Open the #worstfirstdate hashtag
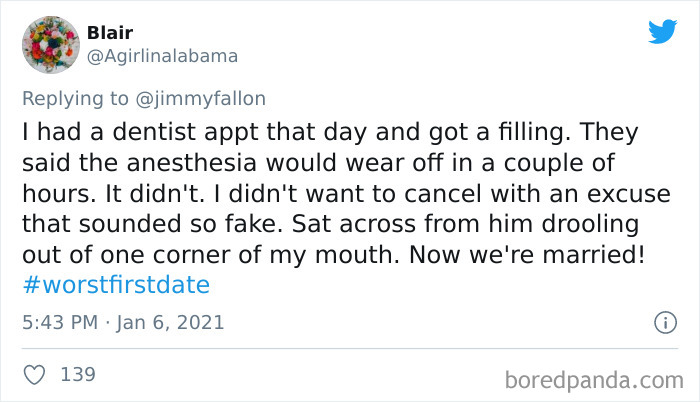This screenshot has width=700, height=402. coord(116,285)
